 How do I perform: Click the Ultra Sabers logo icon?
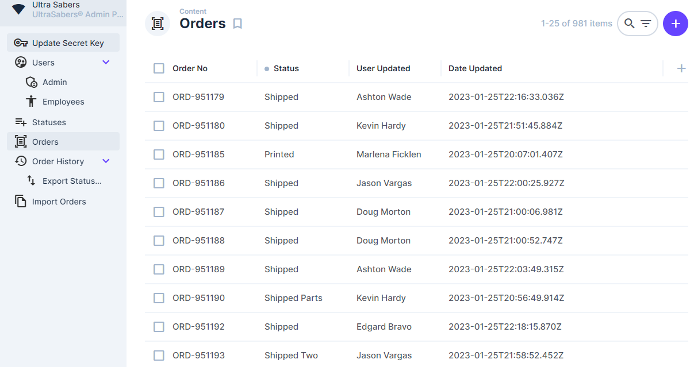pos(18,9)
